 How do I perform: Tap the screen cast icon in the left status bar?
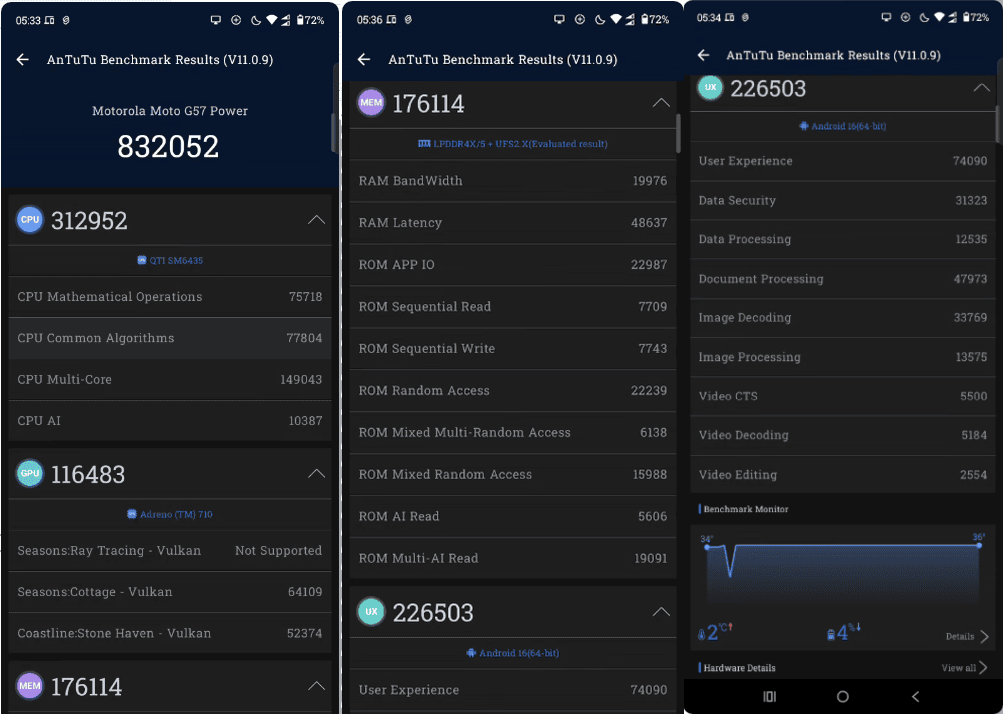(x=216, y=20)
